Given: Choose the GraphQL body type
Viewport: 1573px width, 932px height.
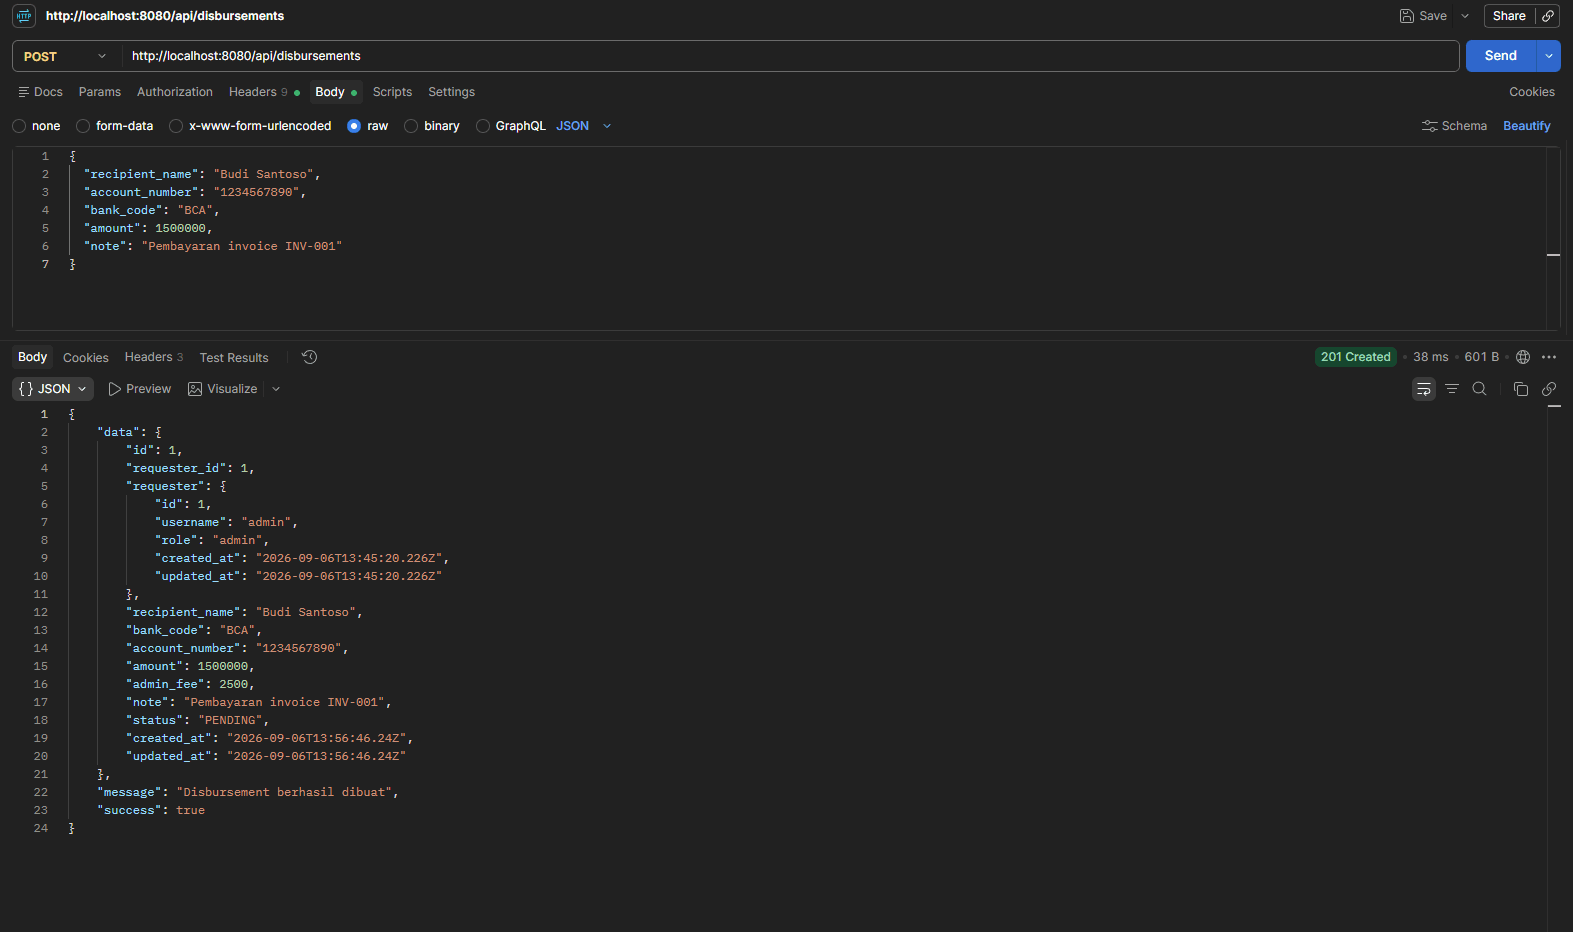Looking at the screenshot, I should point(483,126).
